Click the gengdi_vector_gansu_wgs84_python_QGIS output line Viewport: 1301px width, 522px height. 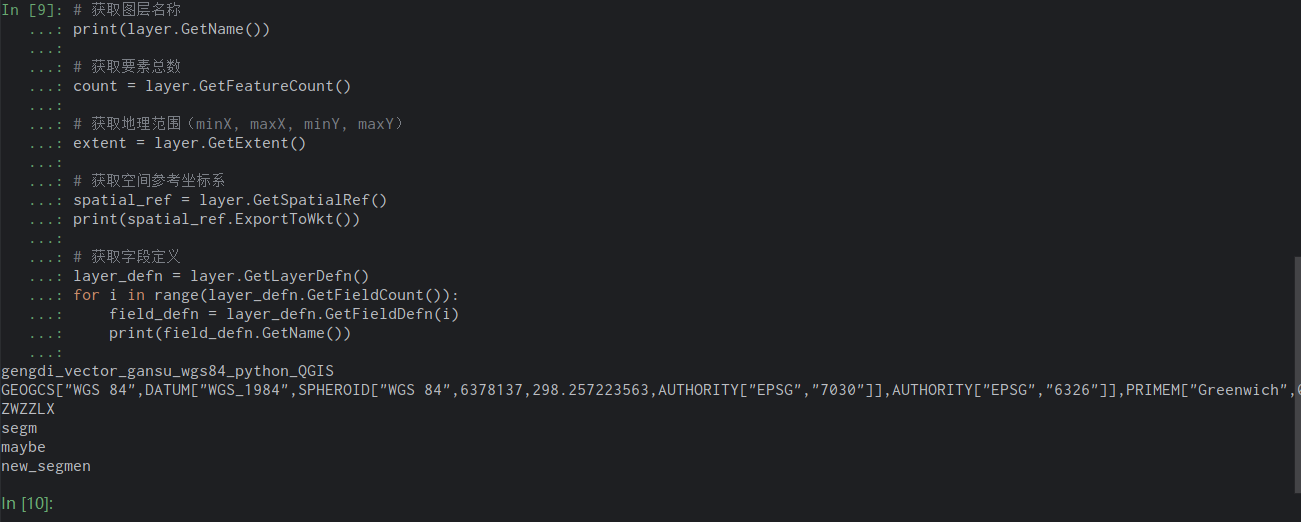pyautogui.click(x=167, y=371)
